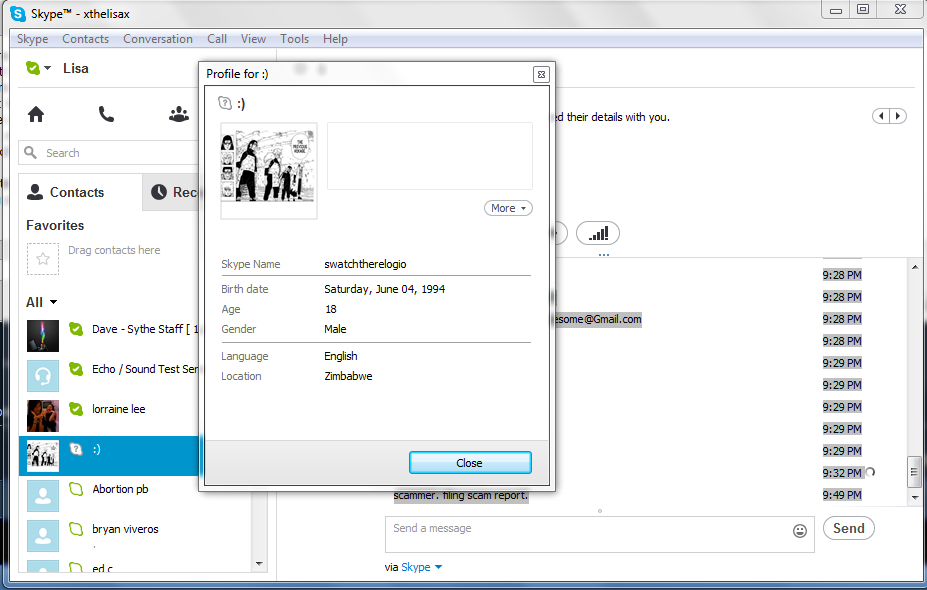Click the Lisa profile name

click(x=76, y=69)
